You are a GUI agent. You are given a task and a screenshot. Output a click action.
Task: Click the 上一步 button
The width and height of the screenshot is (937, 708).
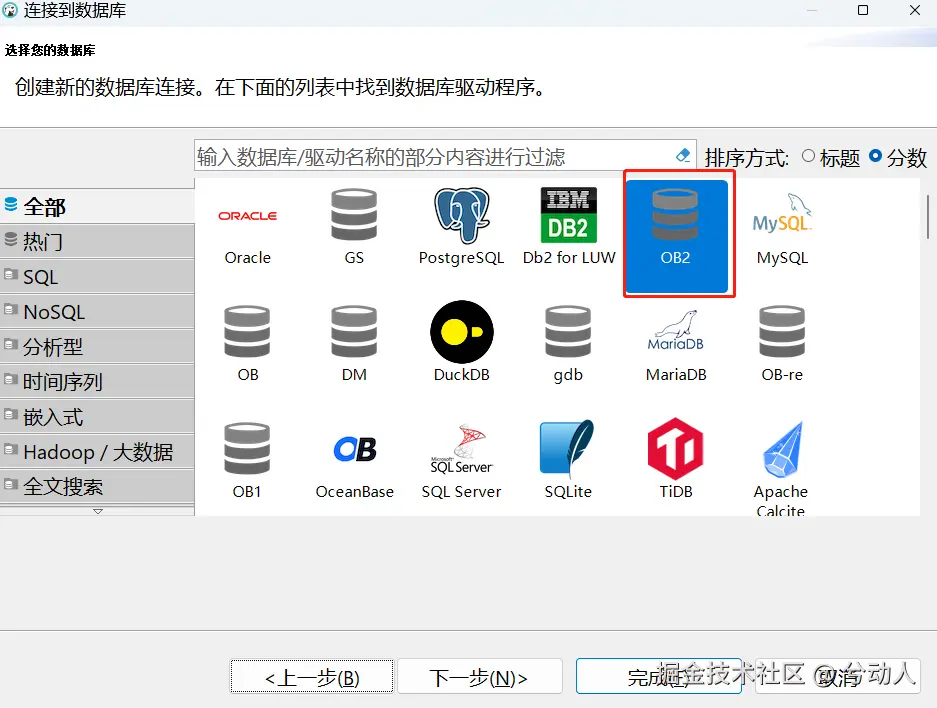(x=311, y=676)
